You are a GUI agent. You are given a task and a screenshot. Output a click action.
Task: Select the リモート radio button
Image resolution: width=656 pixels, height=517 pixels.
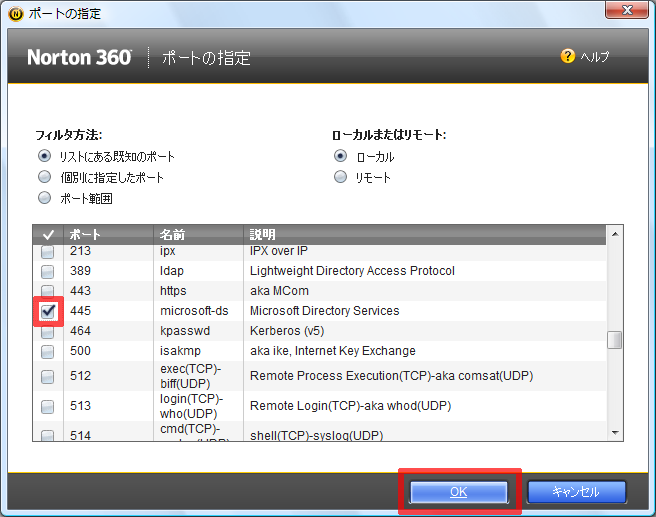341,177
